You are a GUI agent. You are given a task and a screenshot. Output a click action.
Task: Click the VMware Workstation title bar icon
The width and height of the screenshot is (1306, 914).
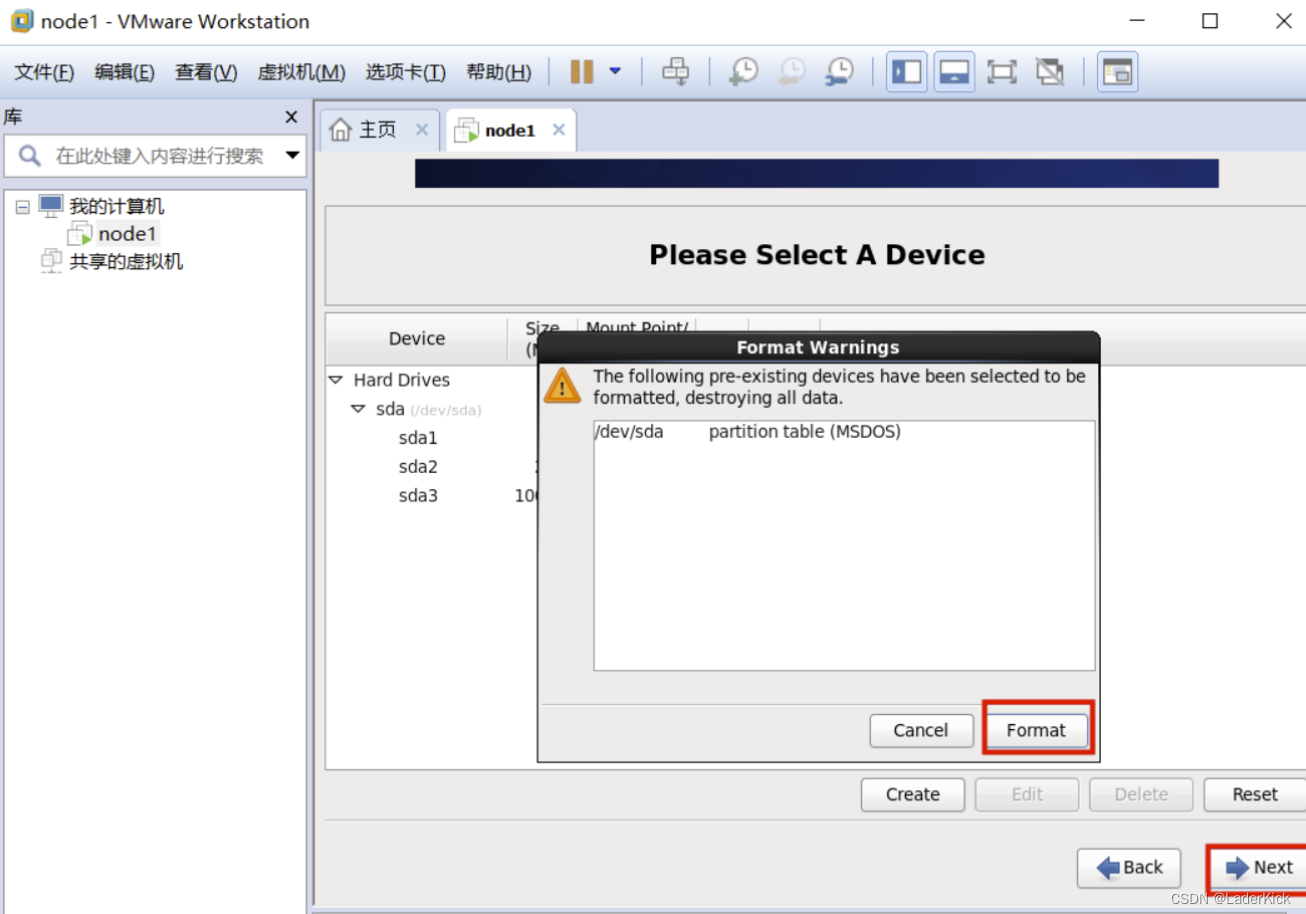[x=21, y=21]
